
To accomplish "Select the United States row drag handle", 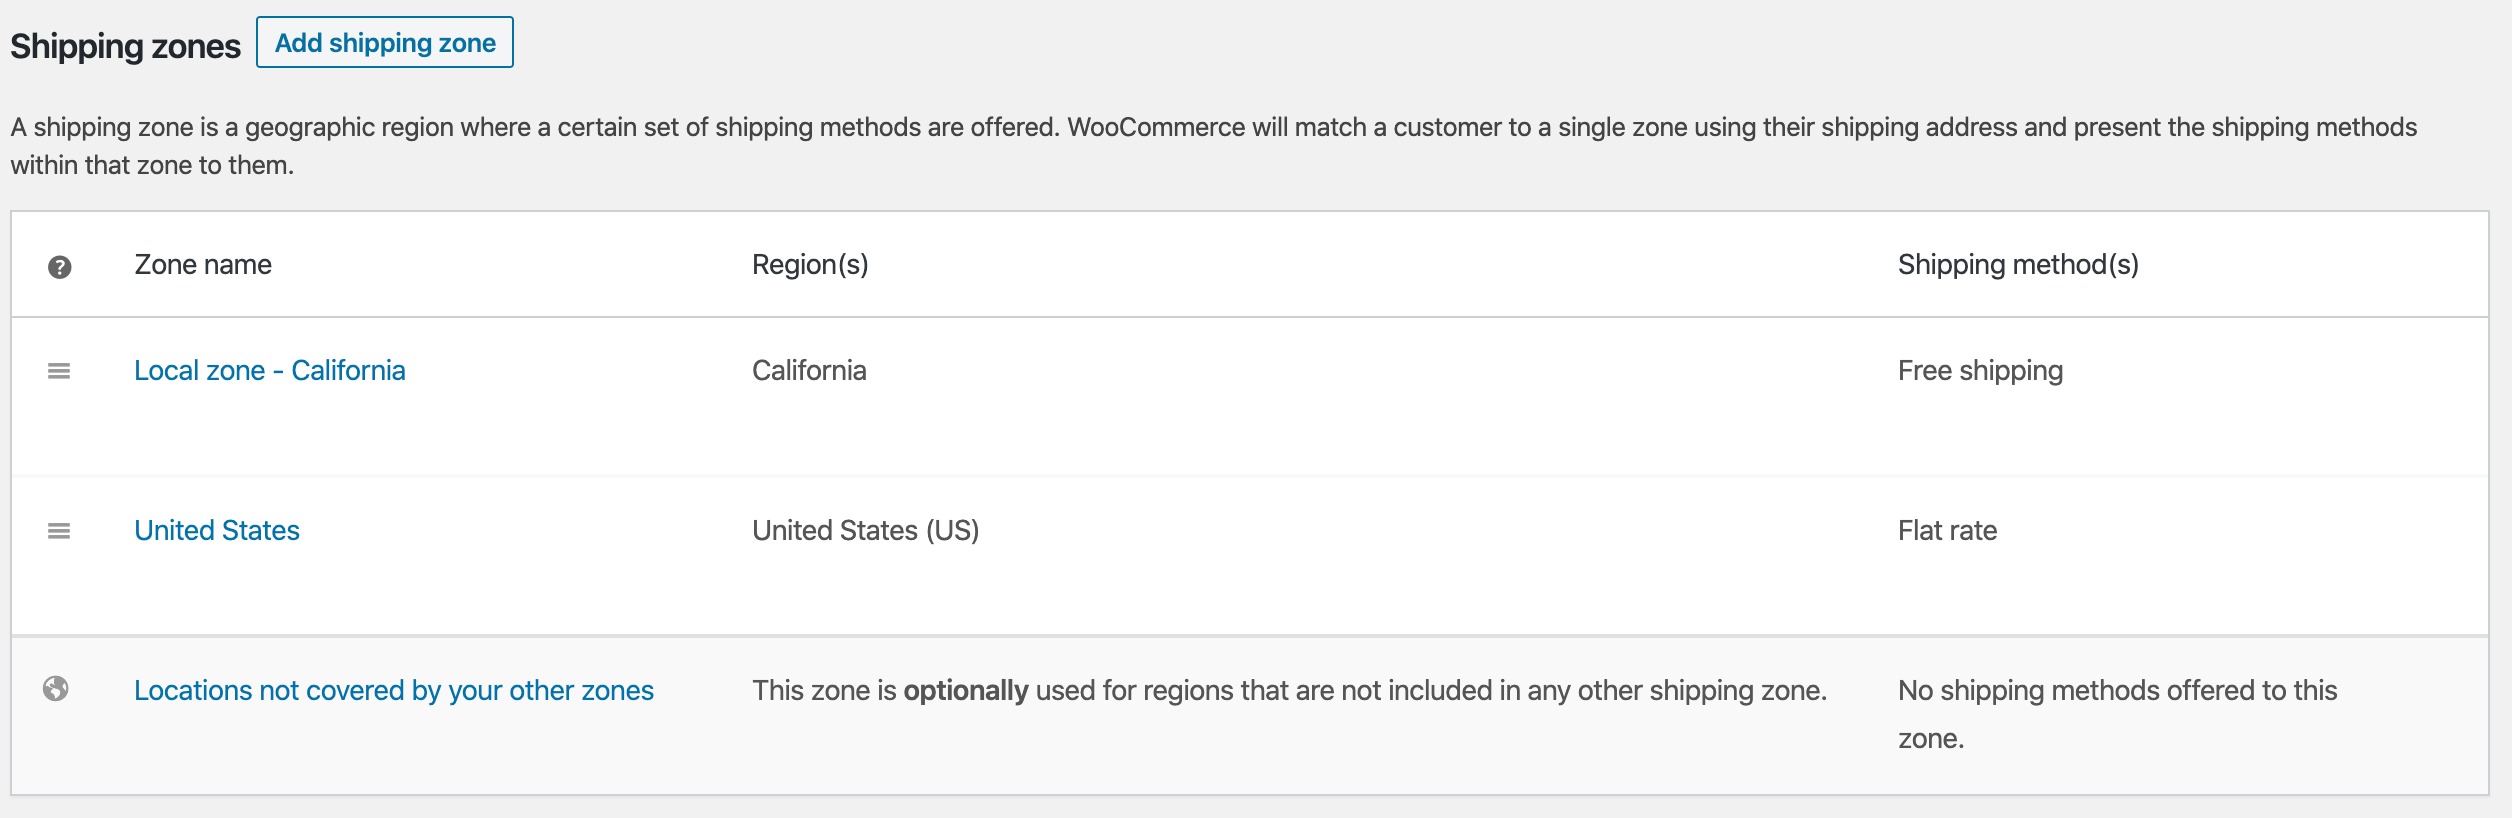I will coord(59,531).
